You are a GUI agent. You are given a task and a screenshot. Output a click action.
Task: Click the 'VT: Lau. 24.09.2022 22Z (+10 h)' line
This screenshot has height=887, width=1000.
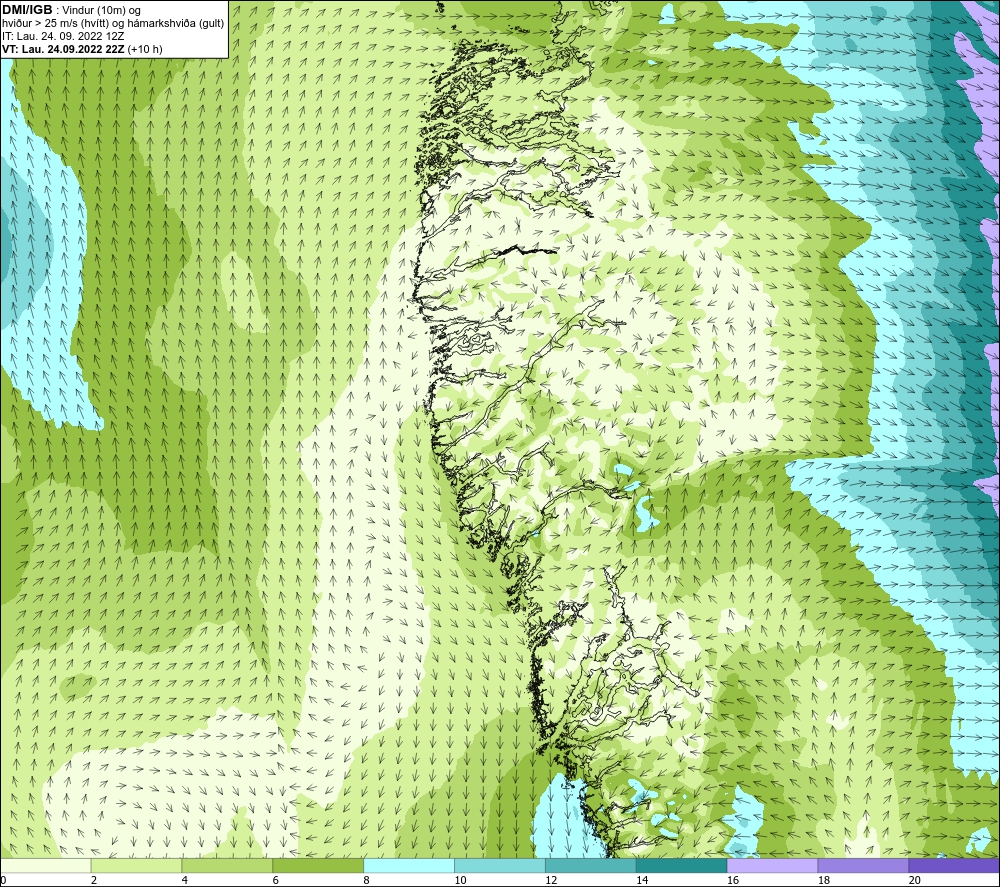(82, 49)
